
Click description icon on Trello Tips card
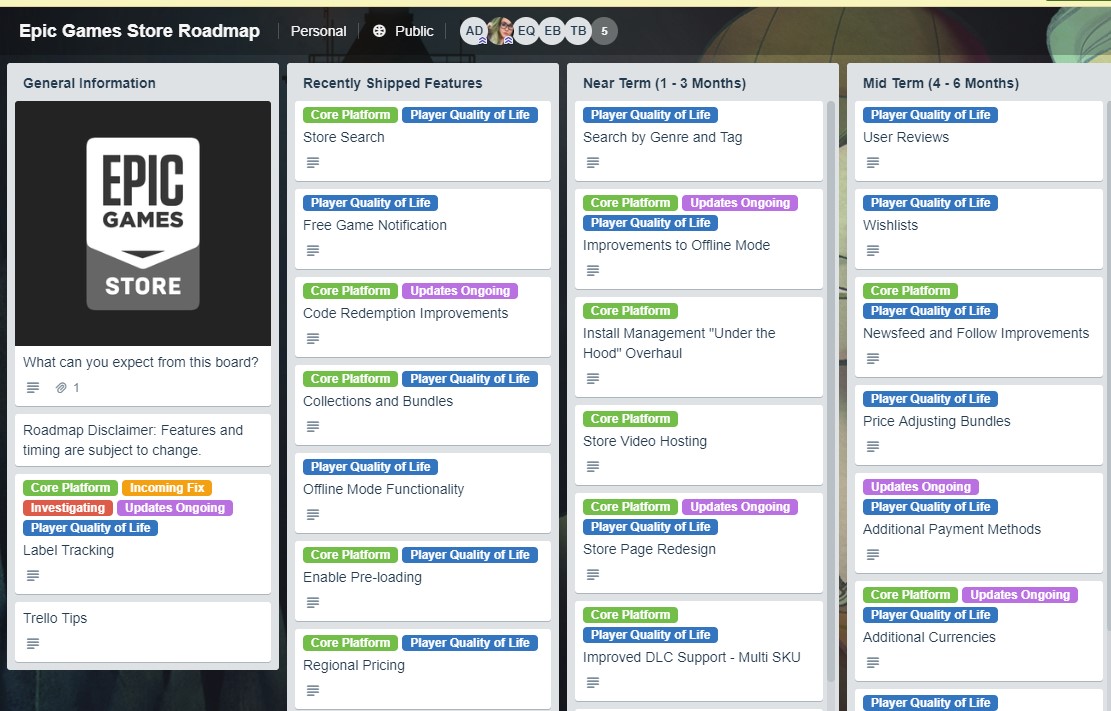click(x=33, y=643)
